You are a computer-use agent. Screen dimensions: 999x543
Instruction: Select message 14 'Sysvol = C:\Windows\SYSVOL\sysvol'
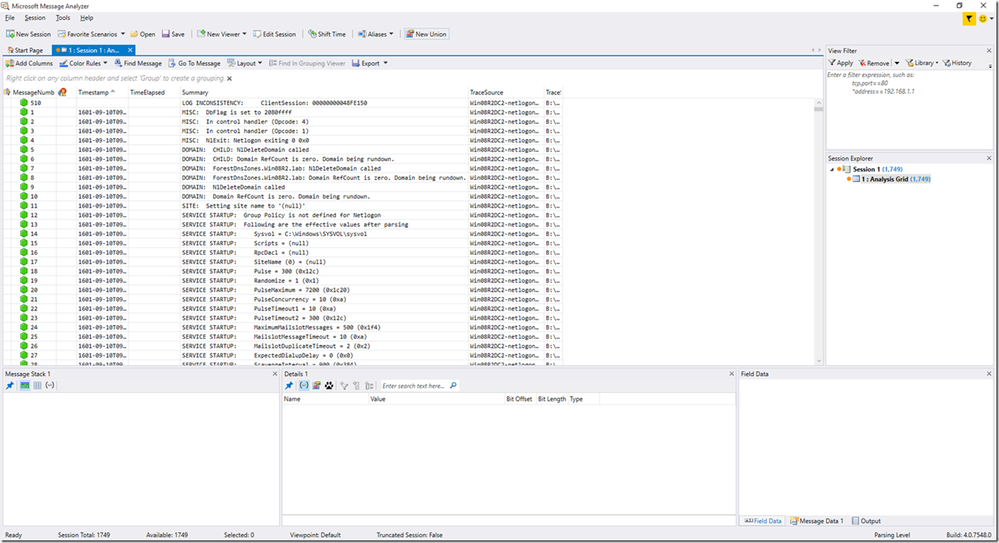[282, 234]
